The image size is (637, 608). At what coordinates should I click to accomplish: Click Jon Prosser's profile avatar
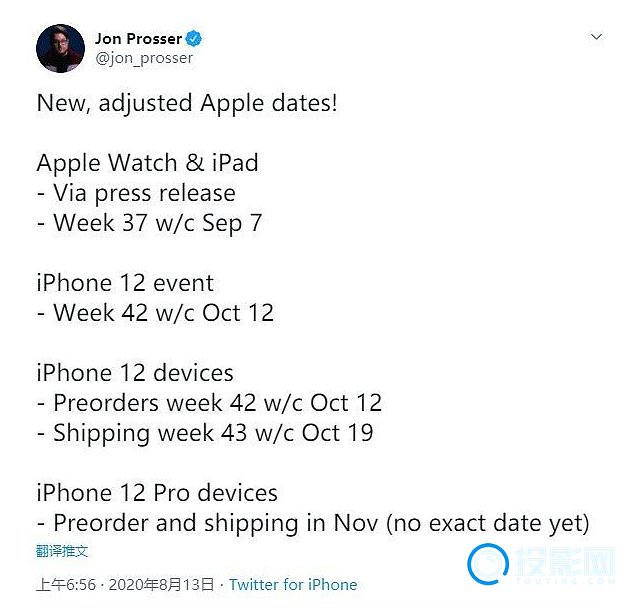click(59, 48)
